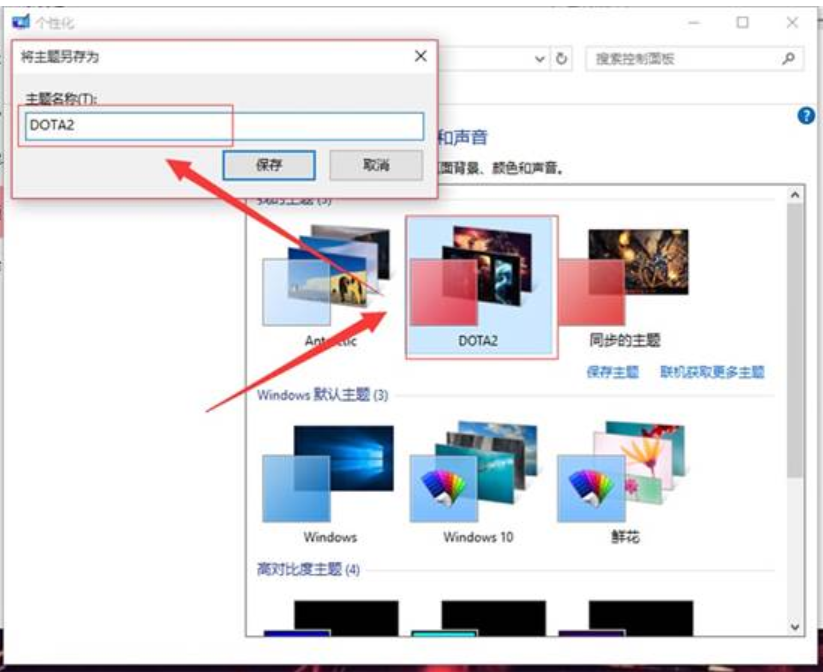The height and width of the screenshot is (672, 823).
Task: Click the save theme (保存主题) link
Action: click(613, 372)
